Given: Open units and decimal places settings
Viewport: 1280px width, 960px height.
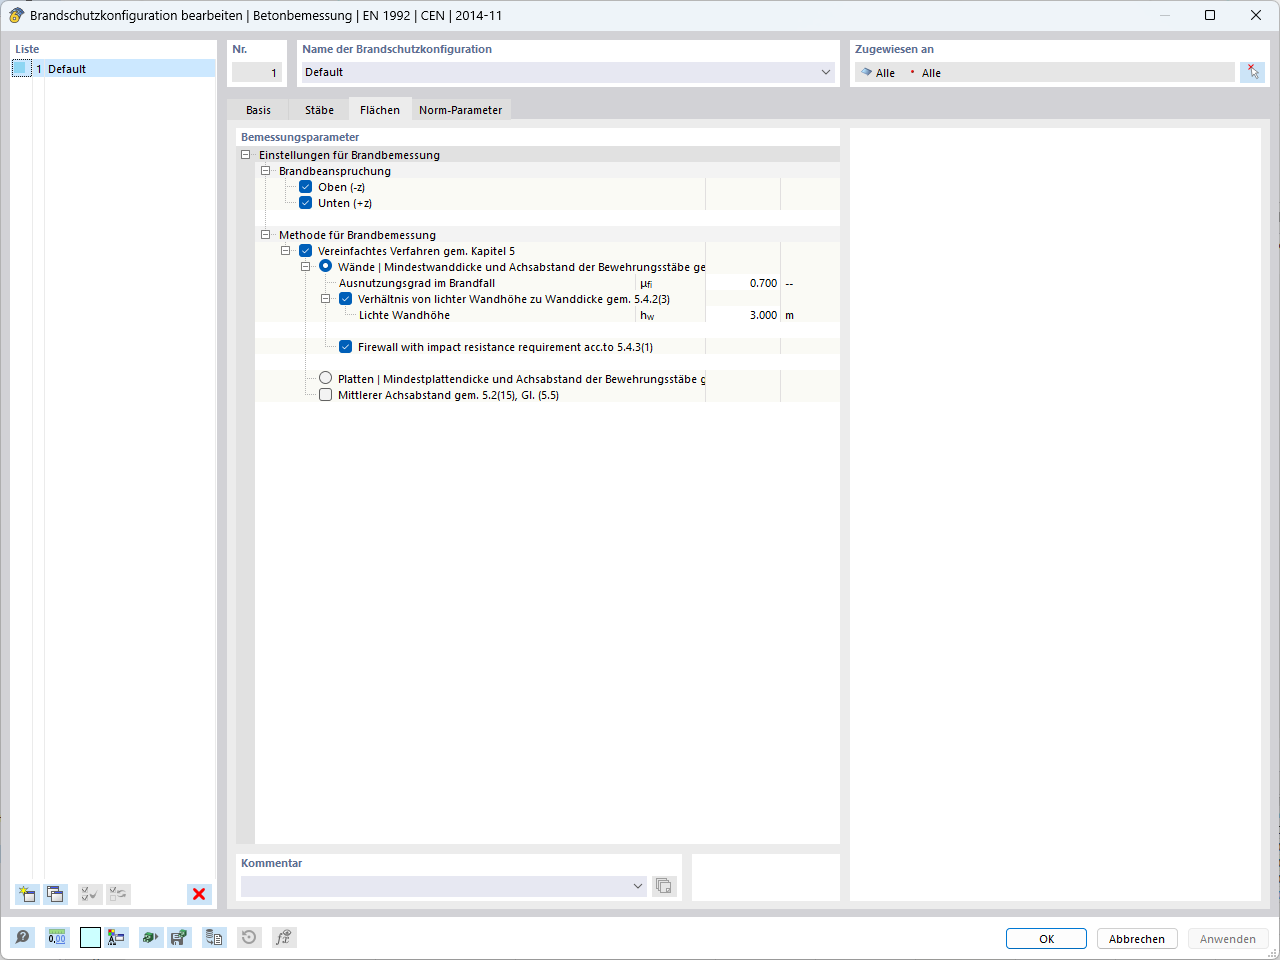Looking at the screenshot, I should 57,937.
